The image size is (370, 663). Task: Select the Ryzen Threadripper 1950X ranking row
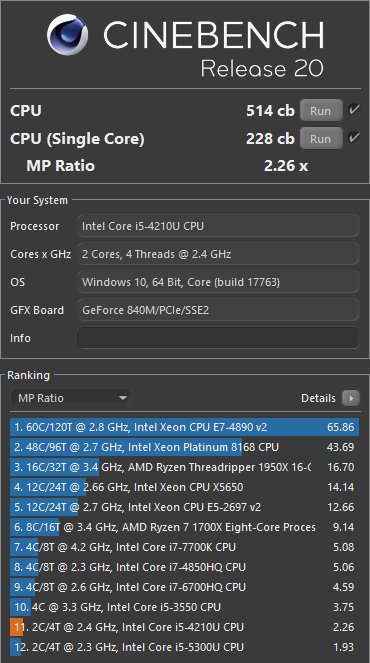tap(185, 467)
